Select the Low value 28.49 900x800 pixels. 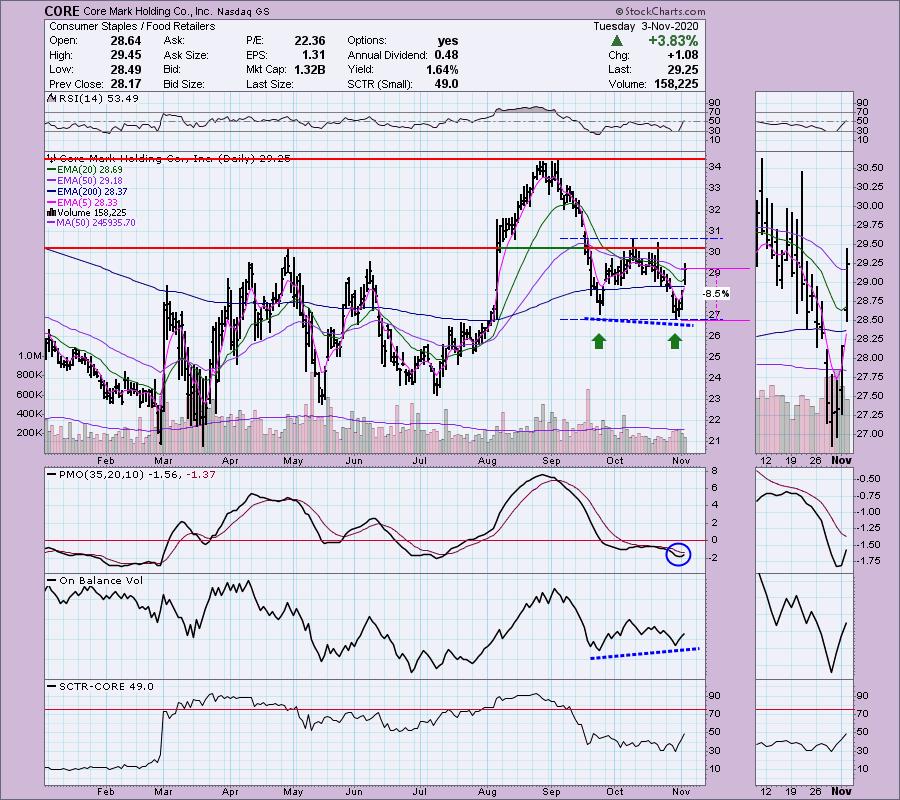(x=125, y=69)
